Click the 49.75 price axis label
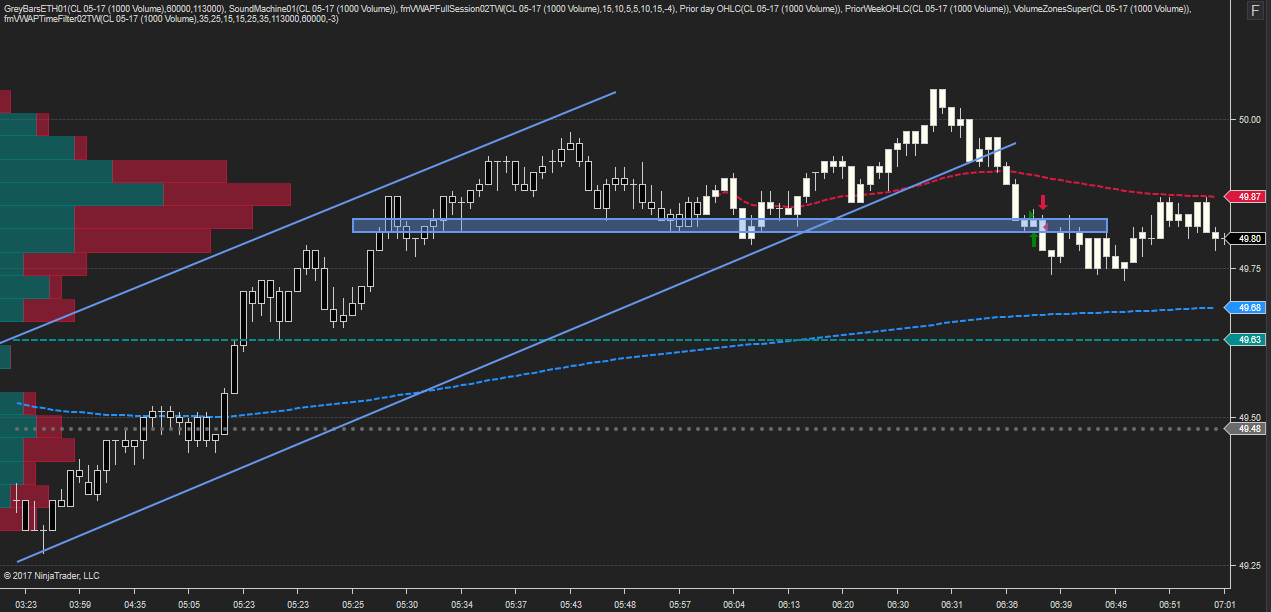This screenshot has height=612, width=1271. click(1249, 269)
